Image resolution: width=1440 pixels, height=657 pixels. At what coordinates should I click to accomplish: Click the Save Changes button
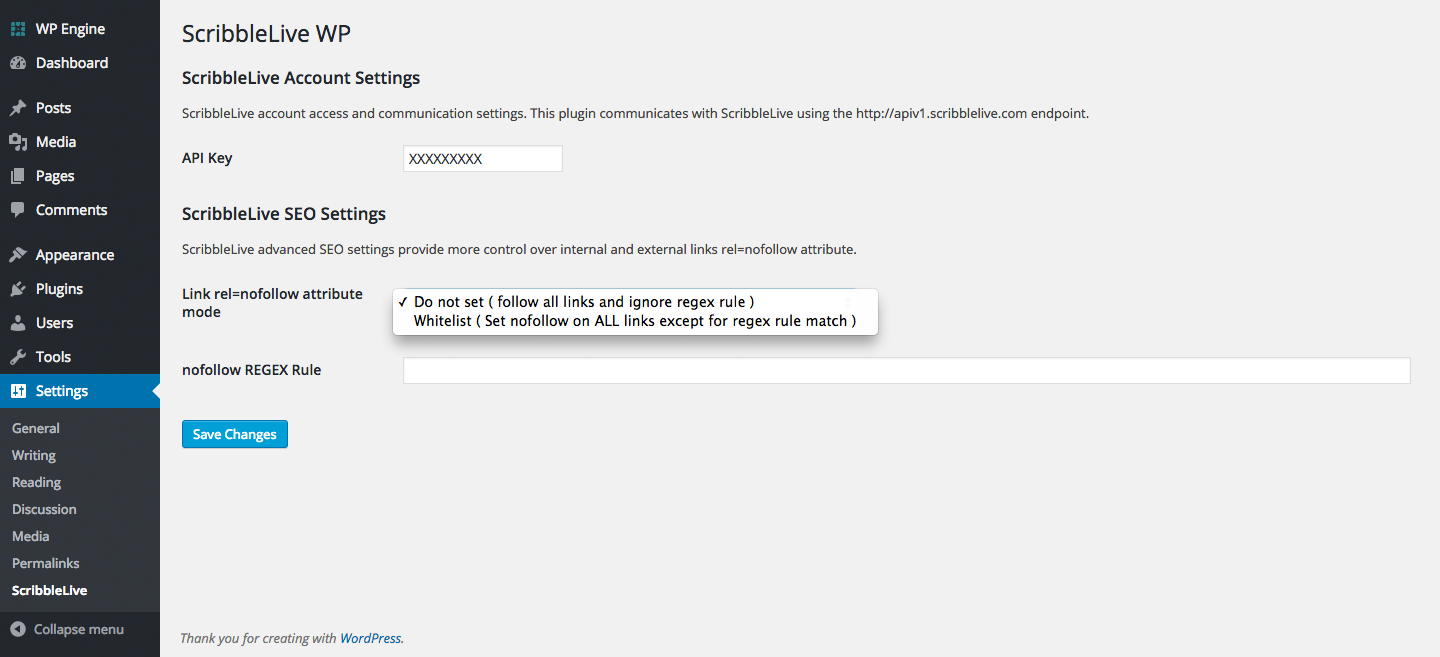[235, 434]
